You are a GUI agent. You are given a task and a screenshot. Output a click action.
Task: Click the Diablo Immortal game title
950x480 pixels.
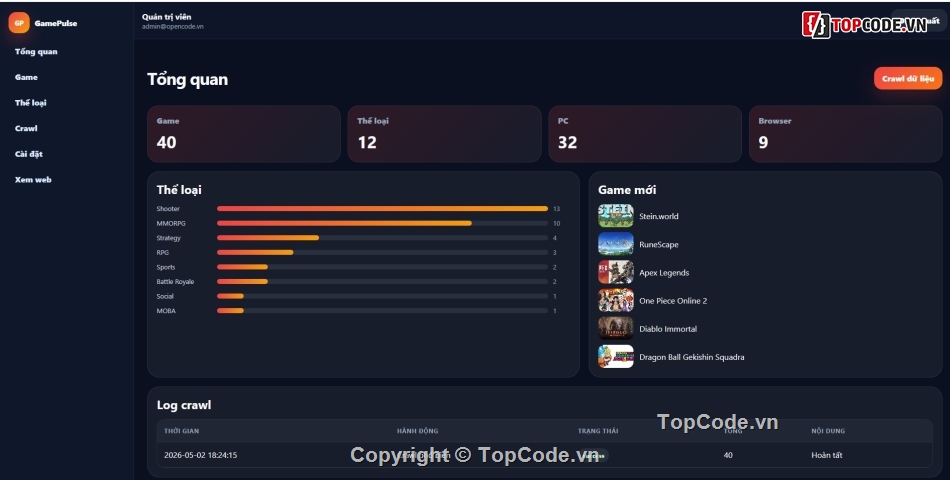click(668, 329)
